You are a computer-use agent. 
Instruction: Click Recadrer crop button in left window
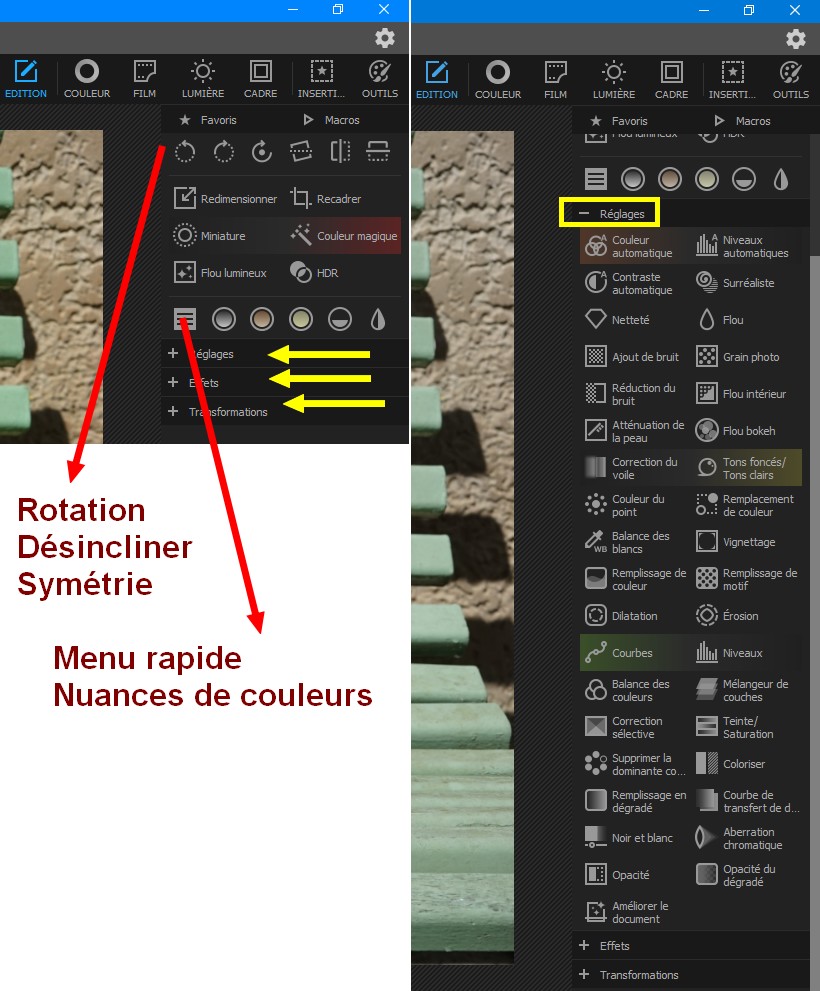coord(326,198)
